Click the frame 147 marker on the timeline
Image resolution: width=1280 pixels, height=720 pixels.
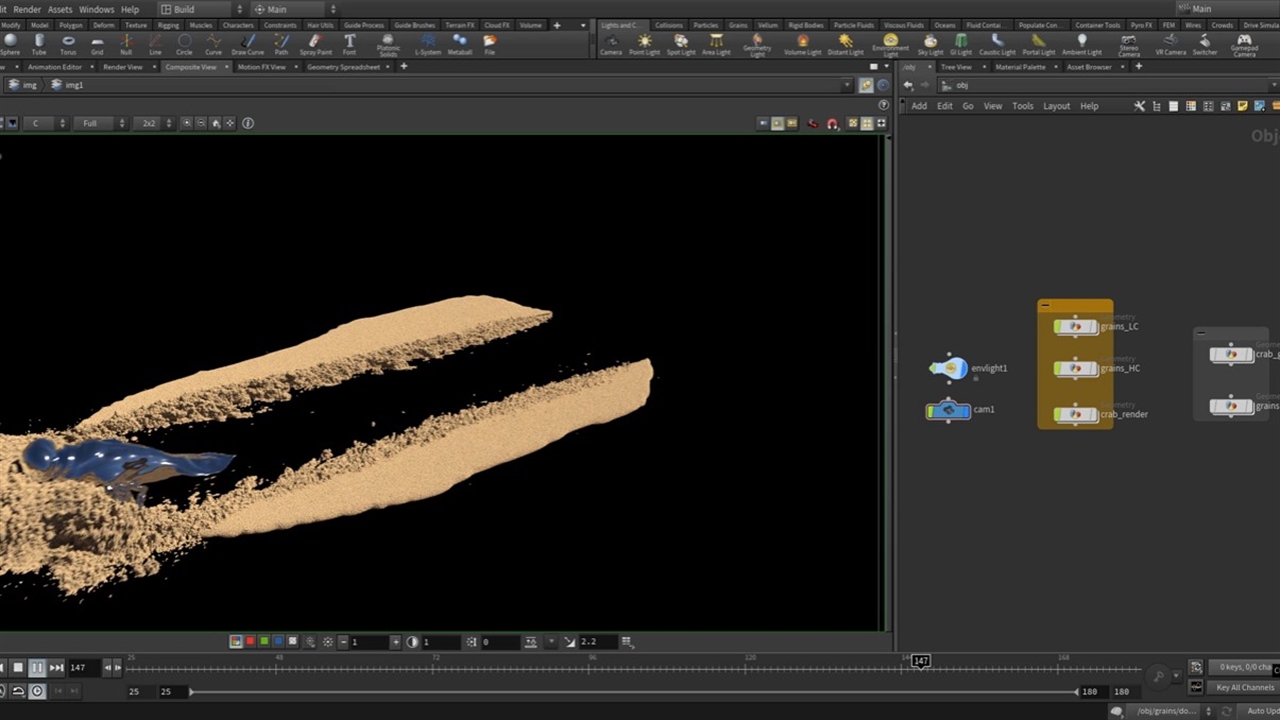pyautogui.click(x=921, y=661)
